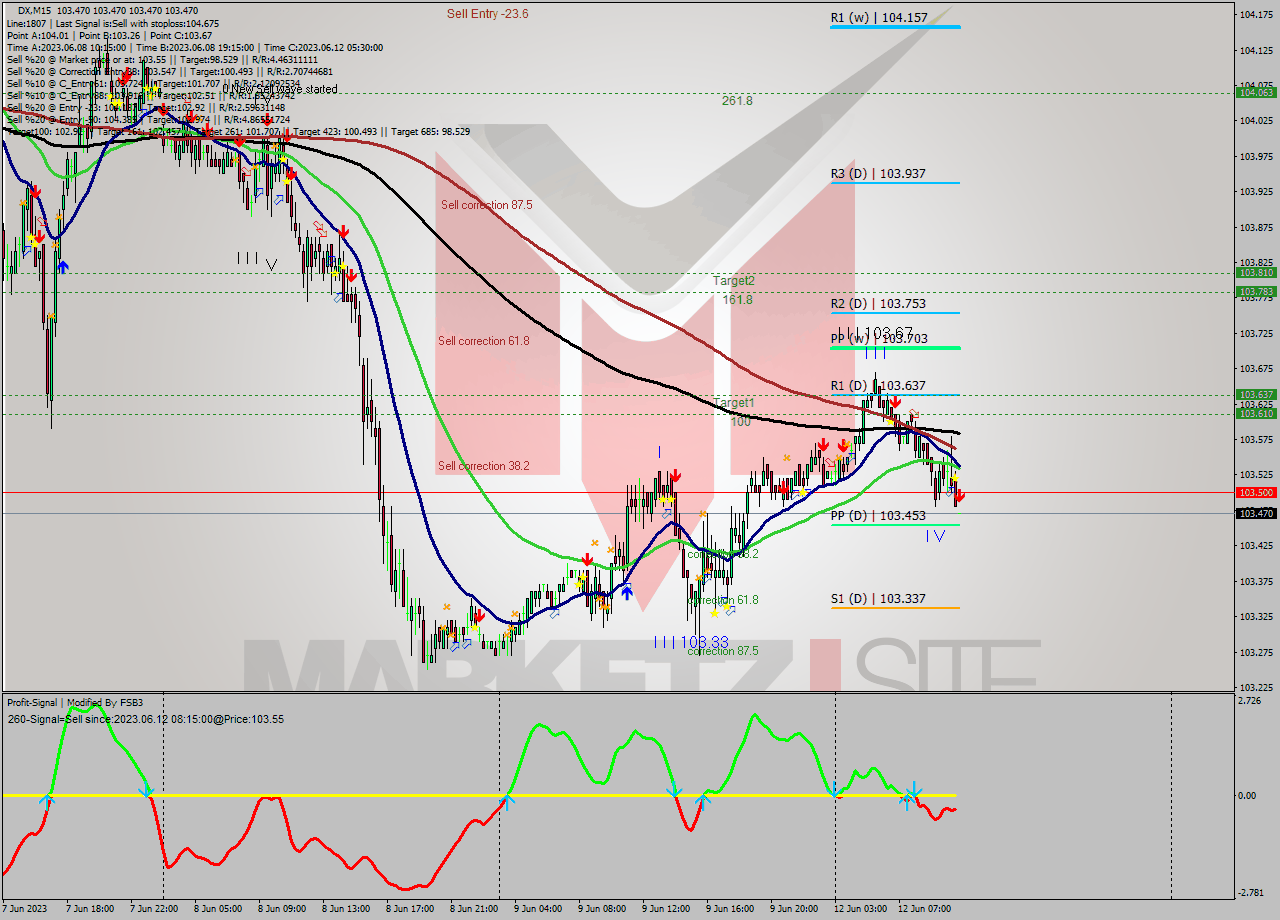Click the Target1 level label
The image size is (1280, 920).
733,403
